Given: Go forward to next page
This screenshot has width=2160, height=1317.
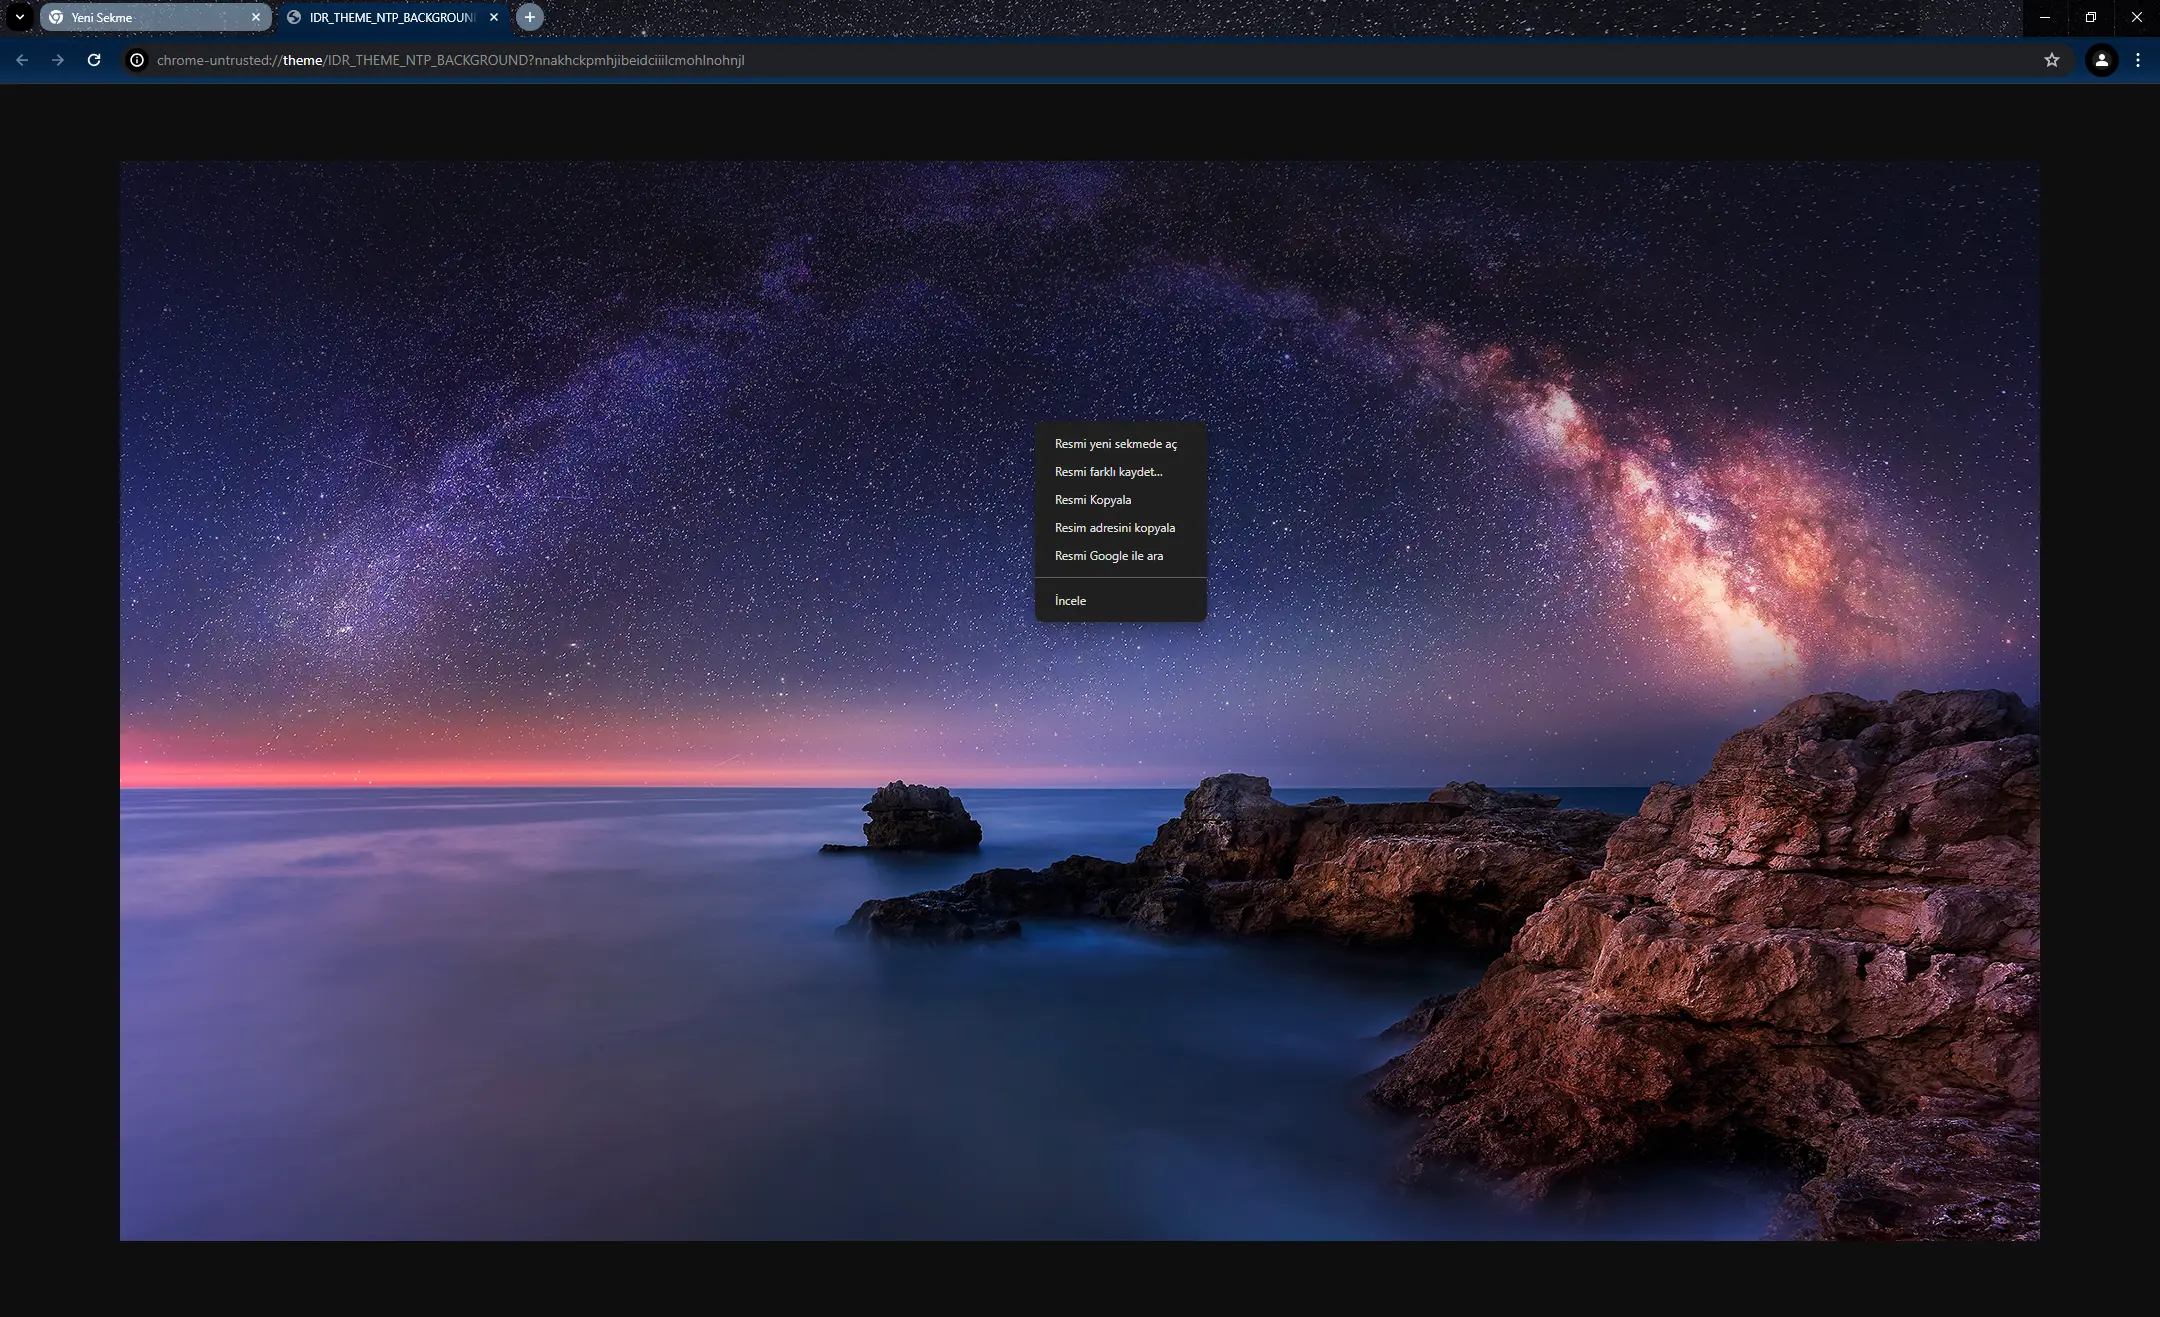Looking at the screenshot, I should coord(58,60).
